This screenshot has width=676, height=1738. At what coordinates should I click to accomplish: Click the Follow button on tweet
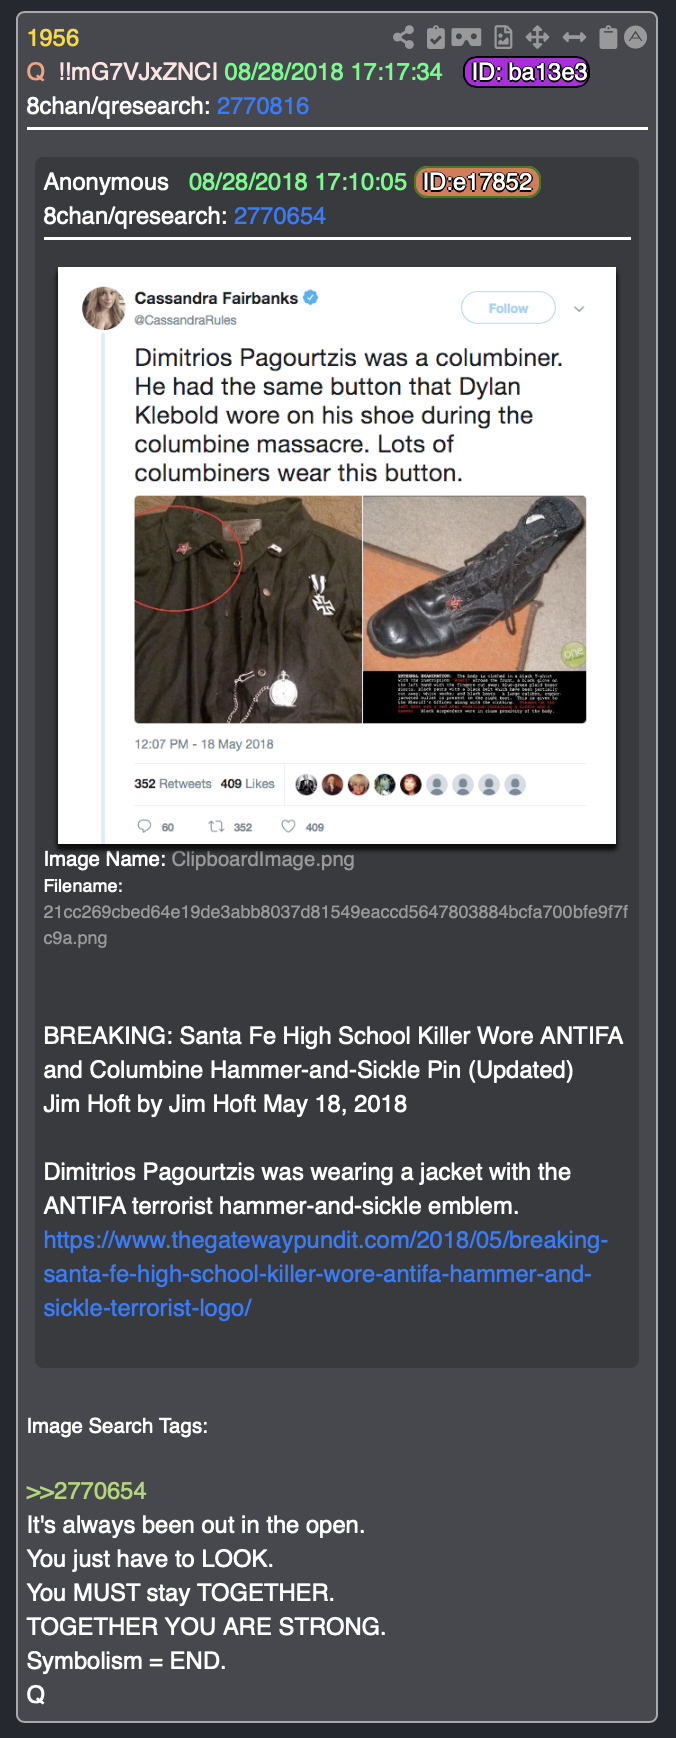508,308
